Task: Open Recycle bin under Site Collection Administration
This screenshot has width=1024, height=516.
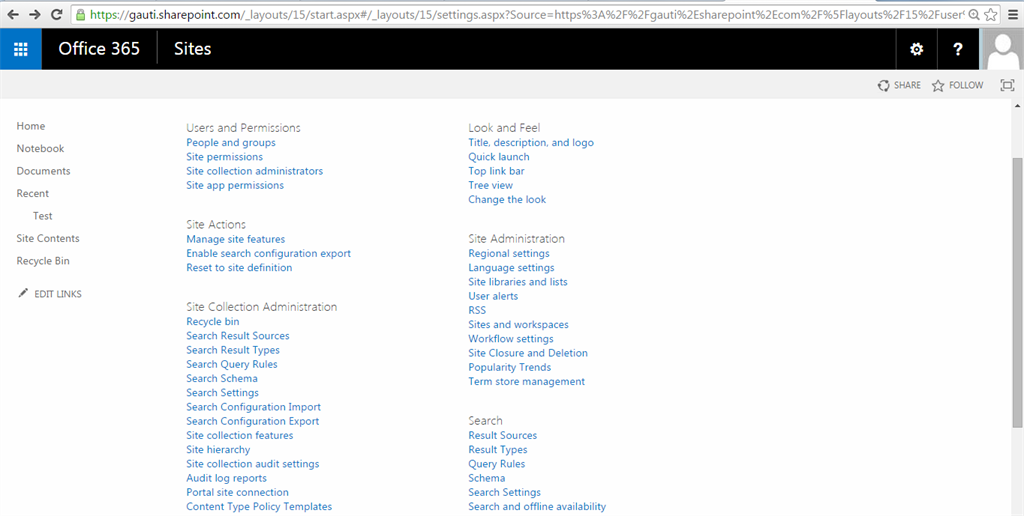Action: tap(213, 321)
